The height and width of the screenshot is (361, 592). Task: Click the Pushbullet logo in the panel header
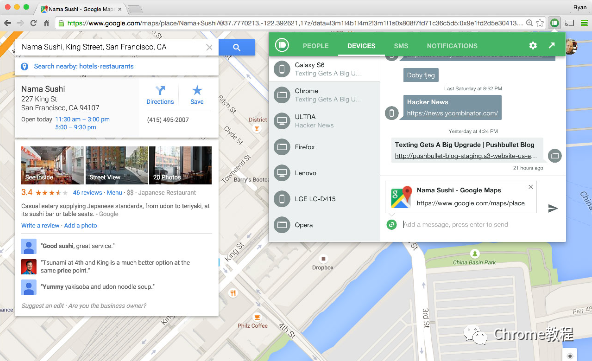(282, 45)
